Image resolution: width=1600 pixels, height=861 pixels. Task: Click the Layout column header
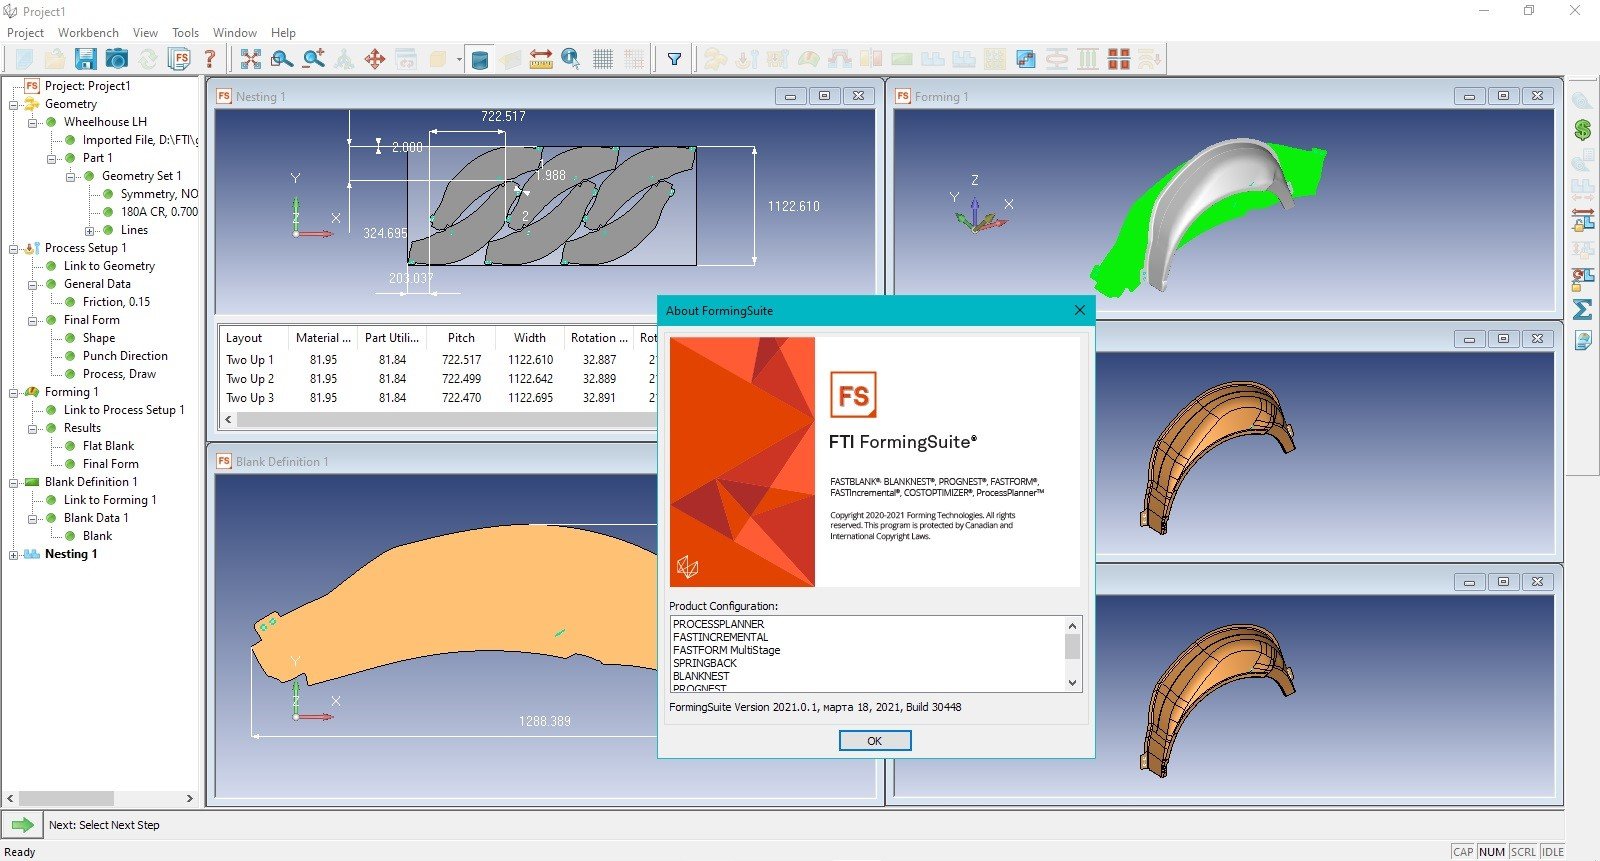pos(254,338)
